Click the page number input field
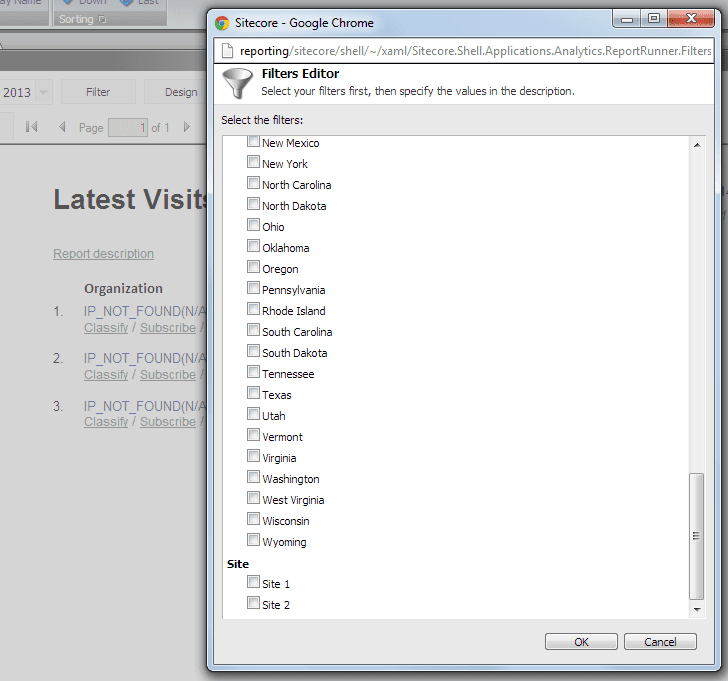 click(x=127, y=127)
